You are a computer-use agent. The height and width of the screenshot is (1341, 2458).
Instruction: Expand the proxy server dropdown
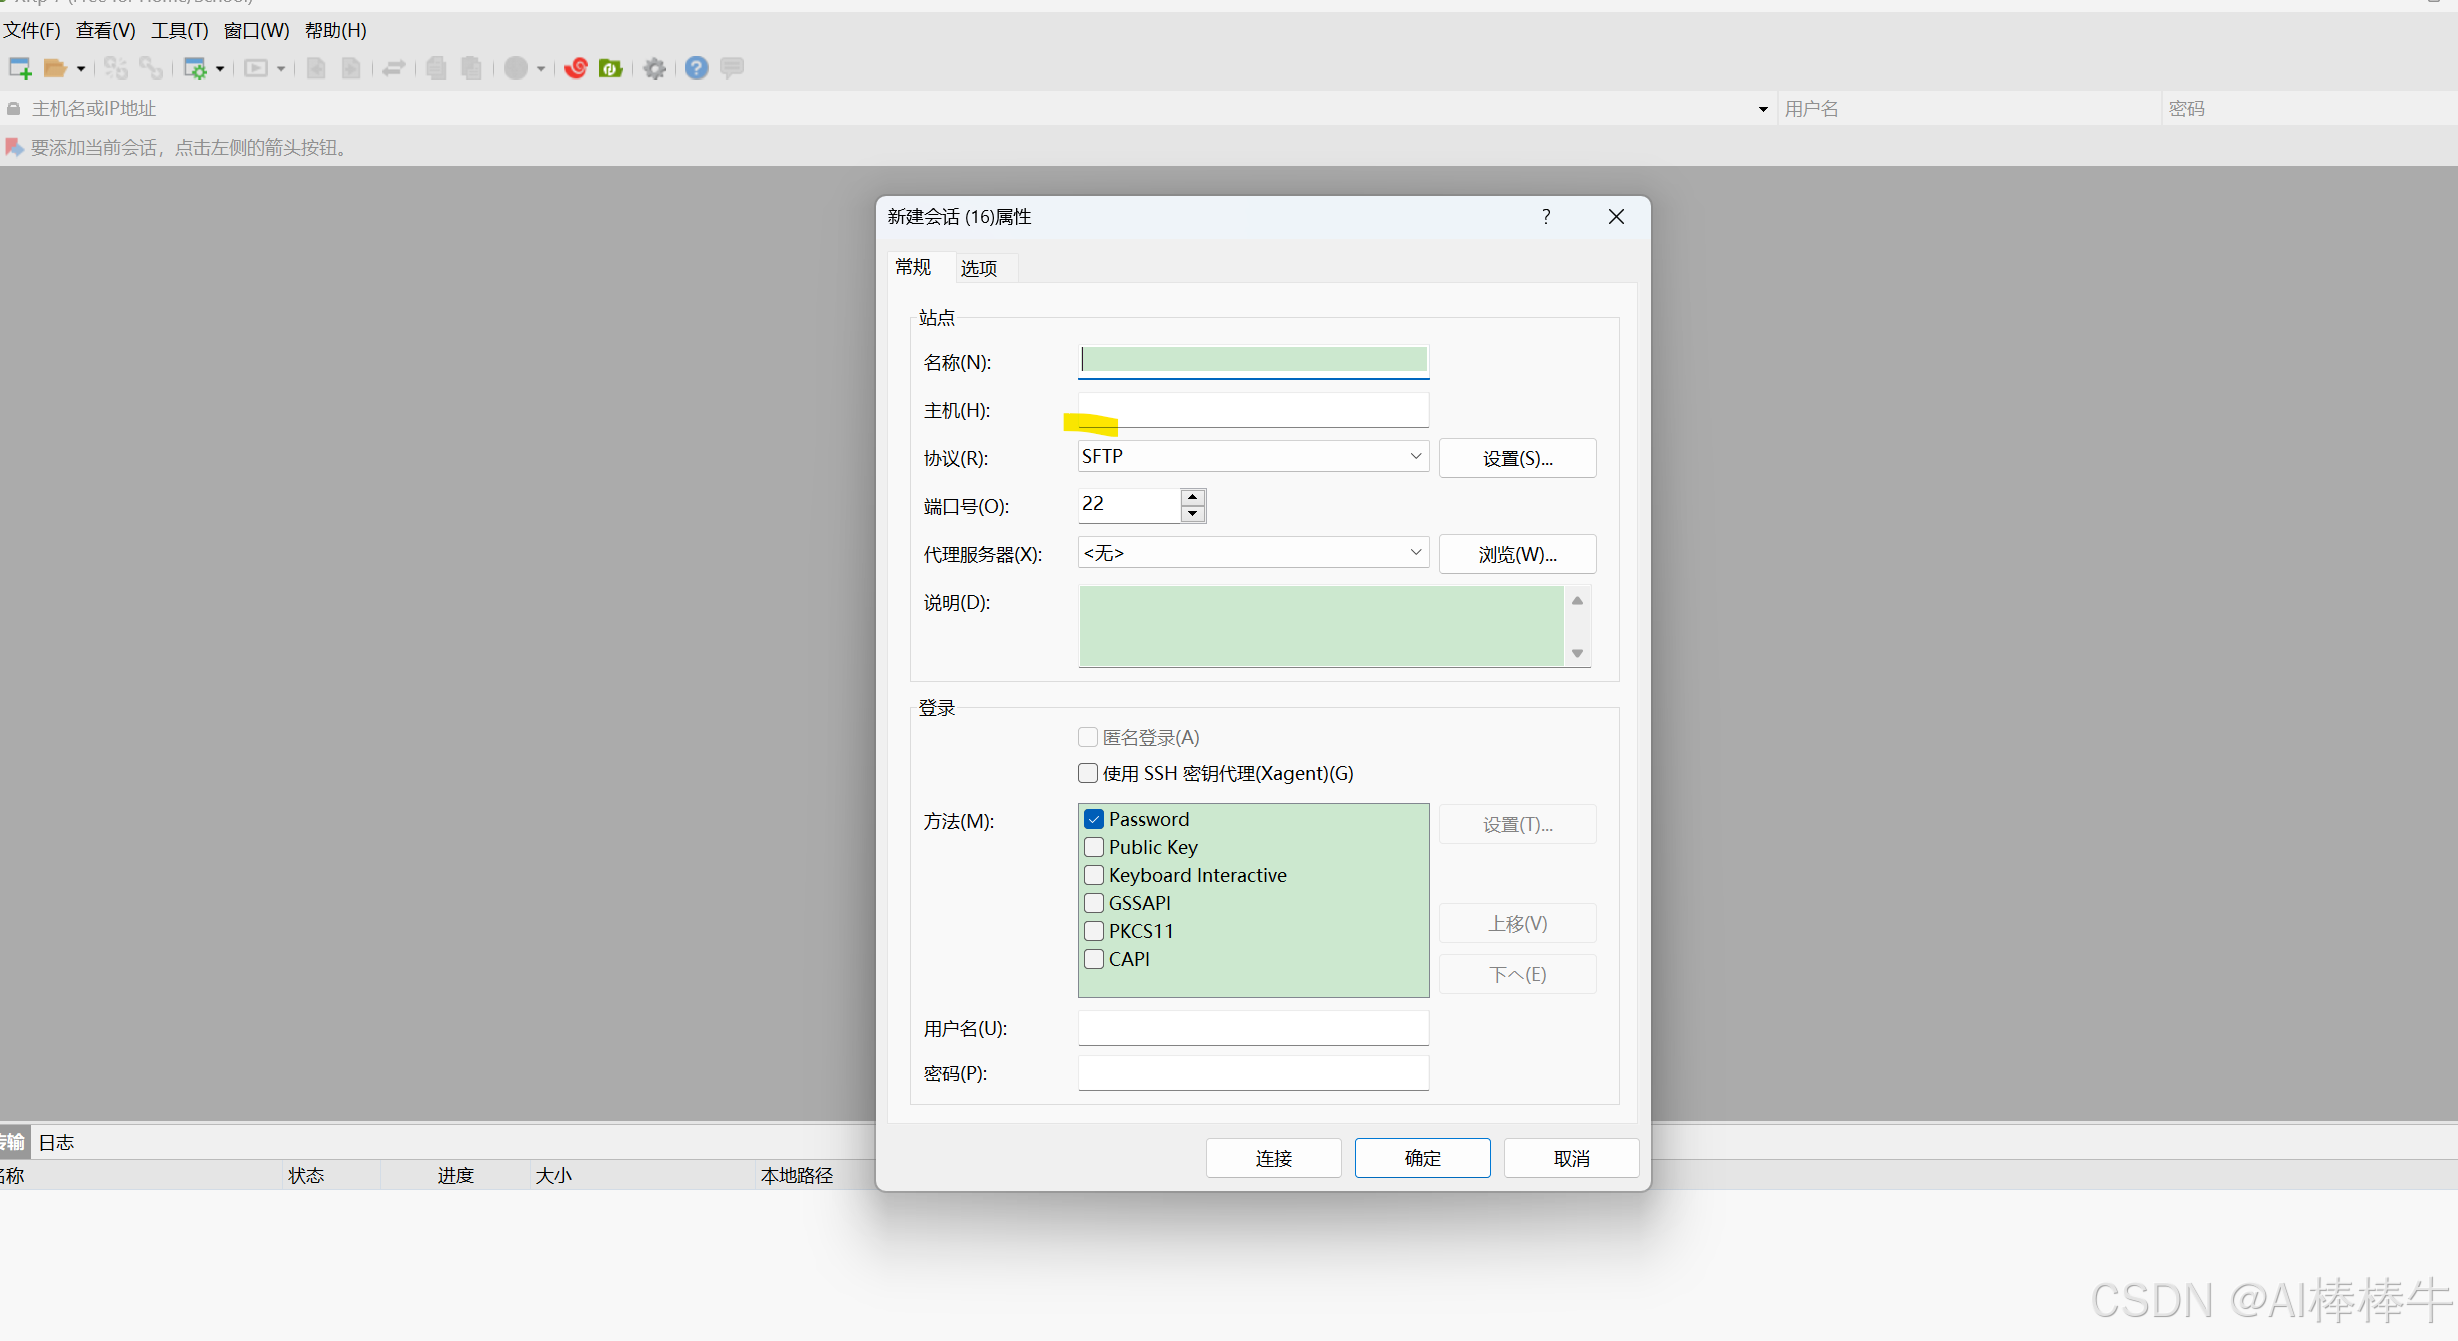pyautogui.click(x=1415, y=552)
